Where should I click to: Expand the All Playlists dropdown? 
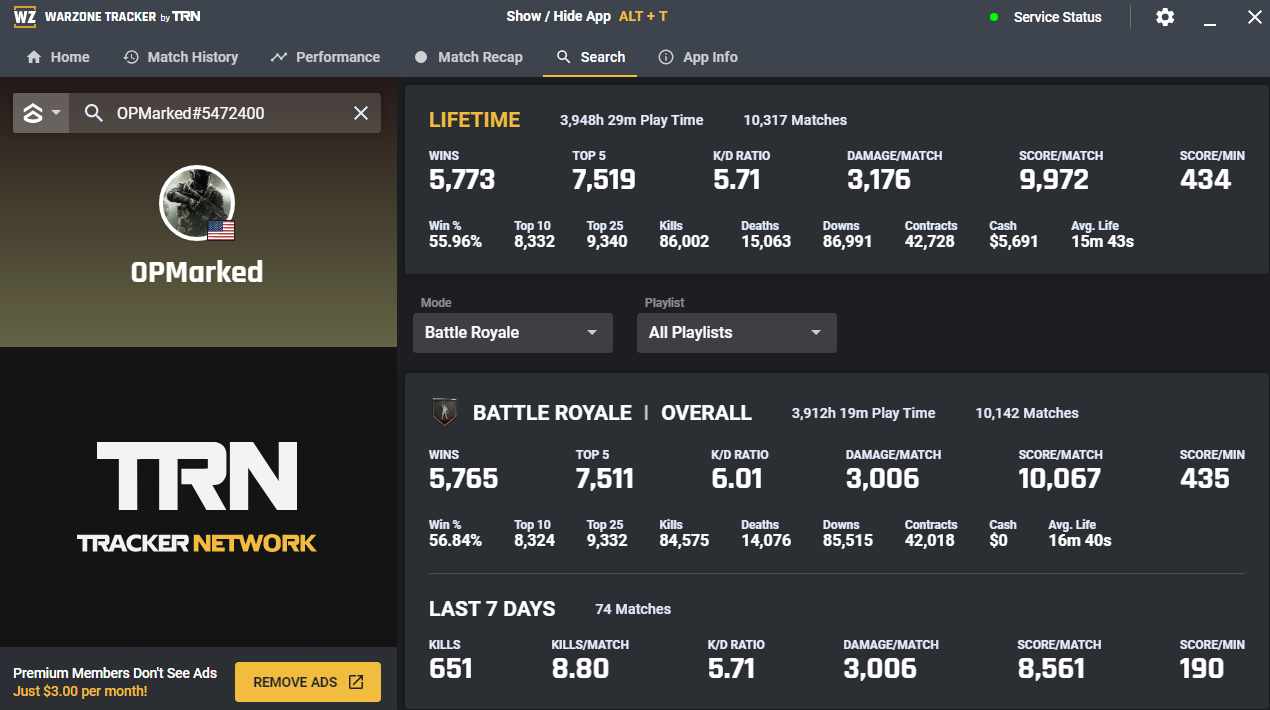coord(737,332)
